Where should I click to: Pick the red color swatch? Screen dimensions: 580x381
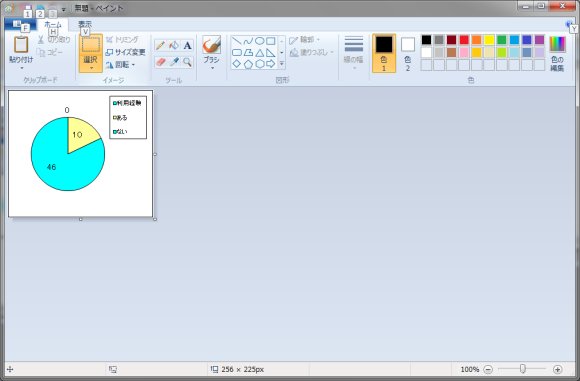[x=464, y=40]
